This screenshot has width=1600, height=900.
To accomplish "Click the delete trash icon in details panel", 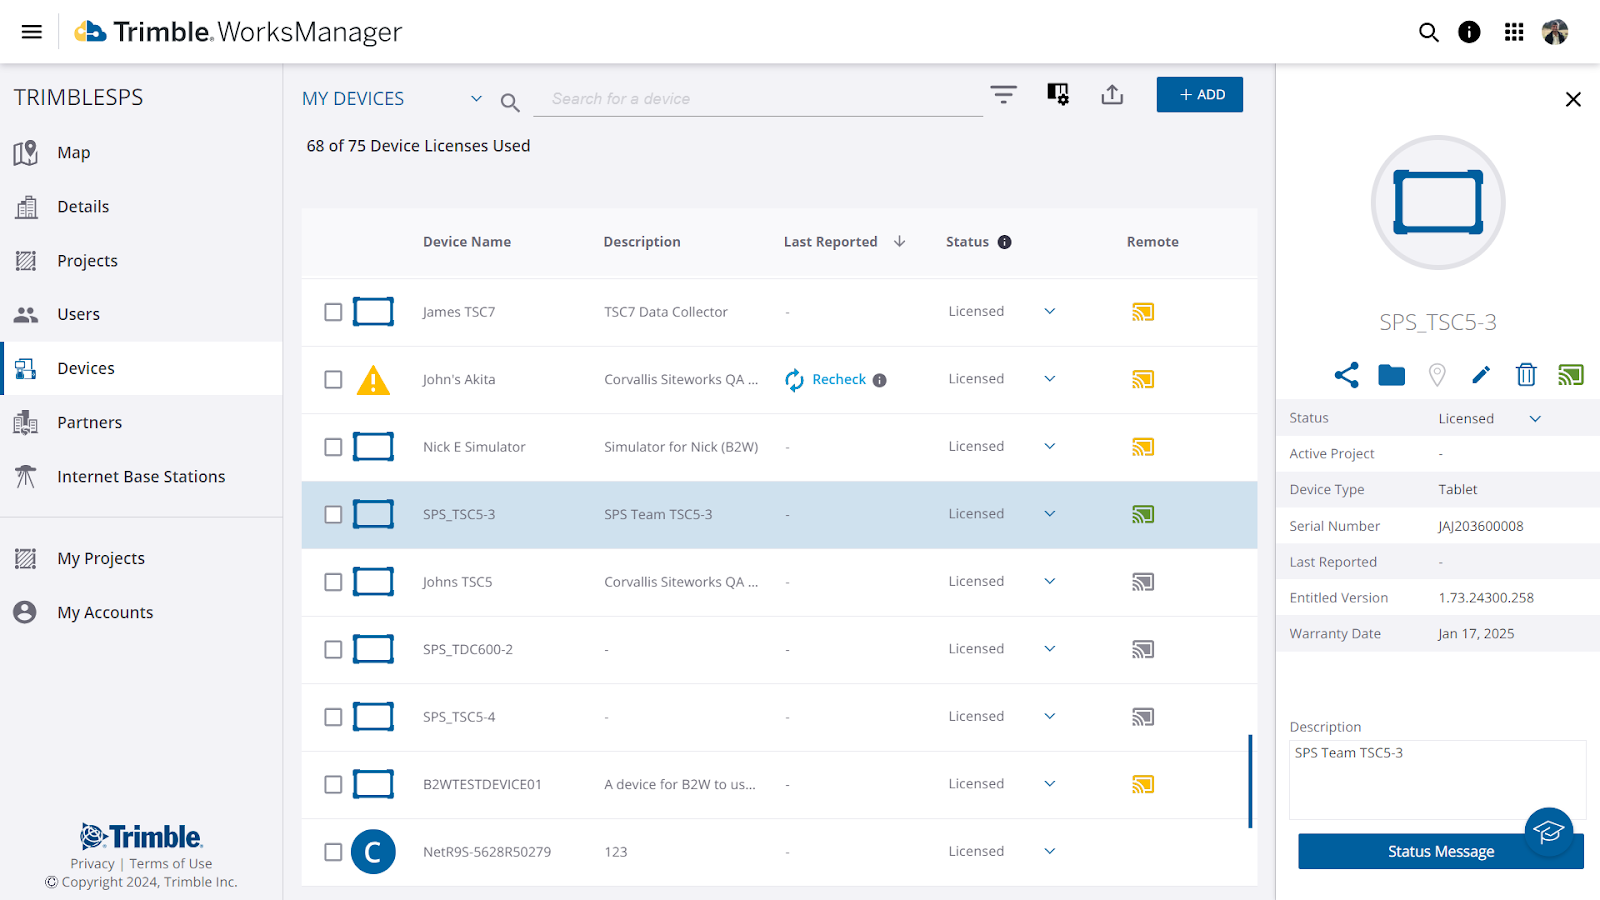I will point(1526,375).
